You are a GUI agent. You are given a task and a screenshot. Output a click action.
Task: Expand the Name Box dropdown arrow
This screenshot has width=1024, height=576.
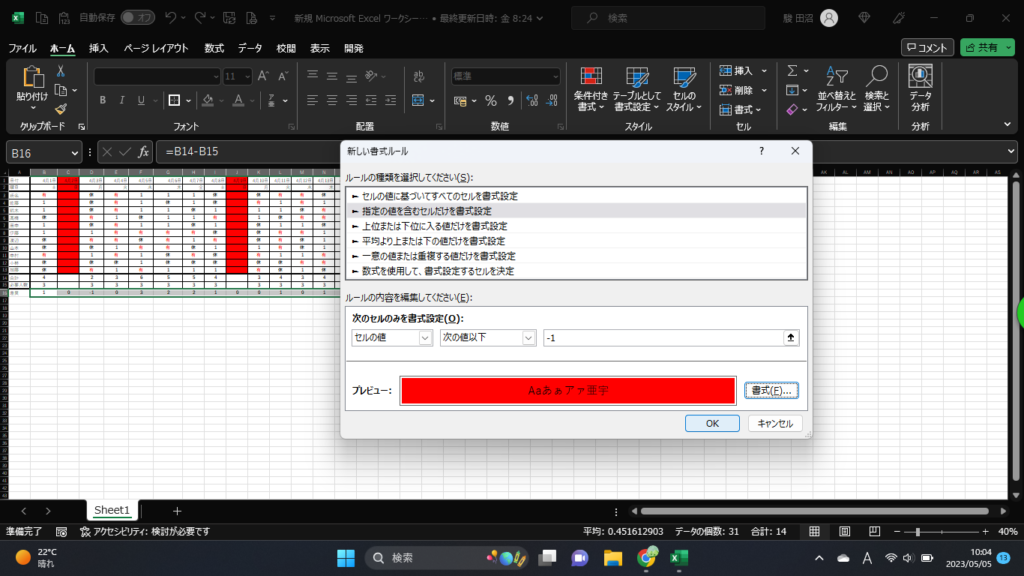coord(74,153)
